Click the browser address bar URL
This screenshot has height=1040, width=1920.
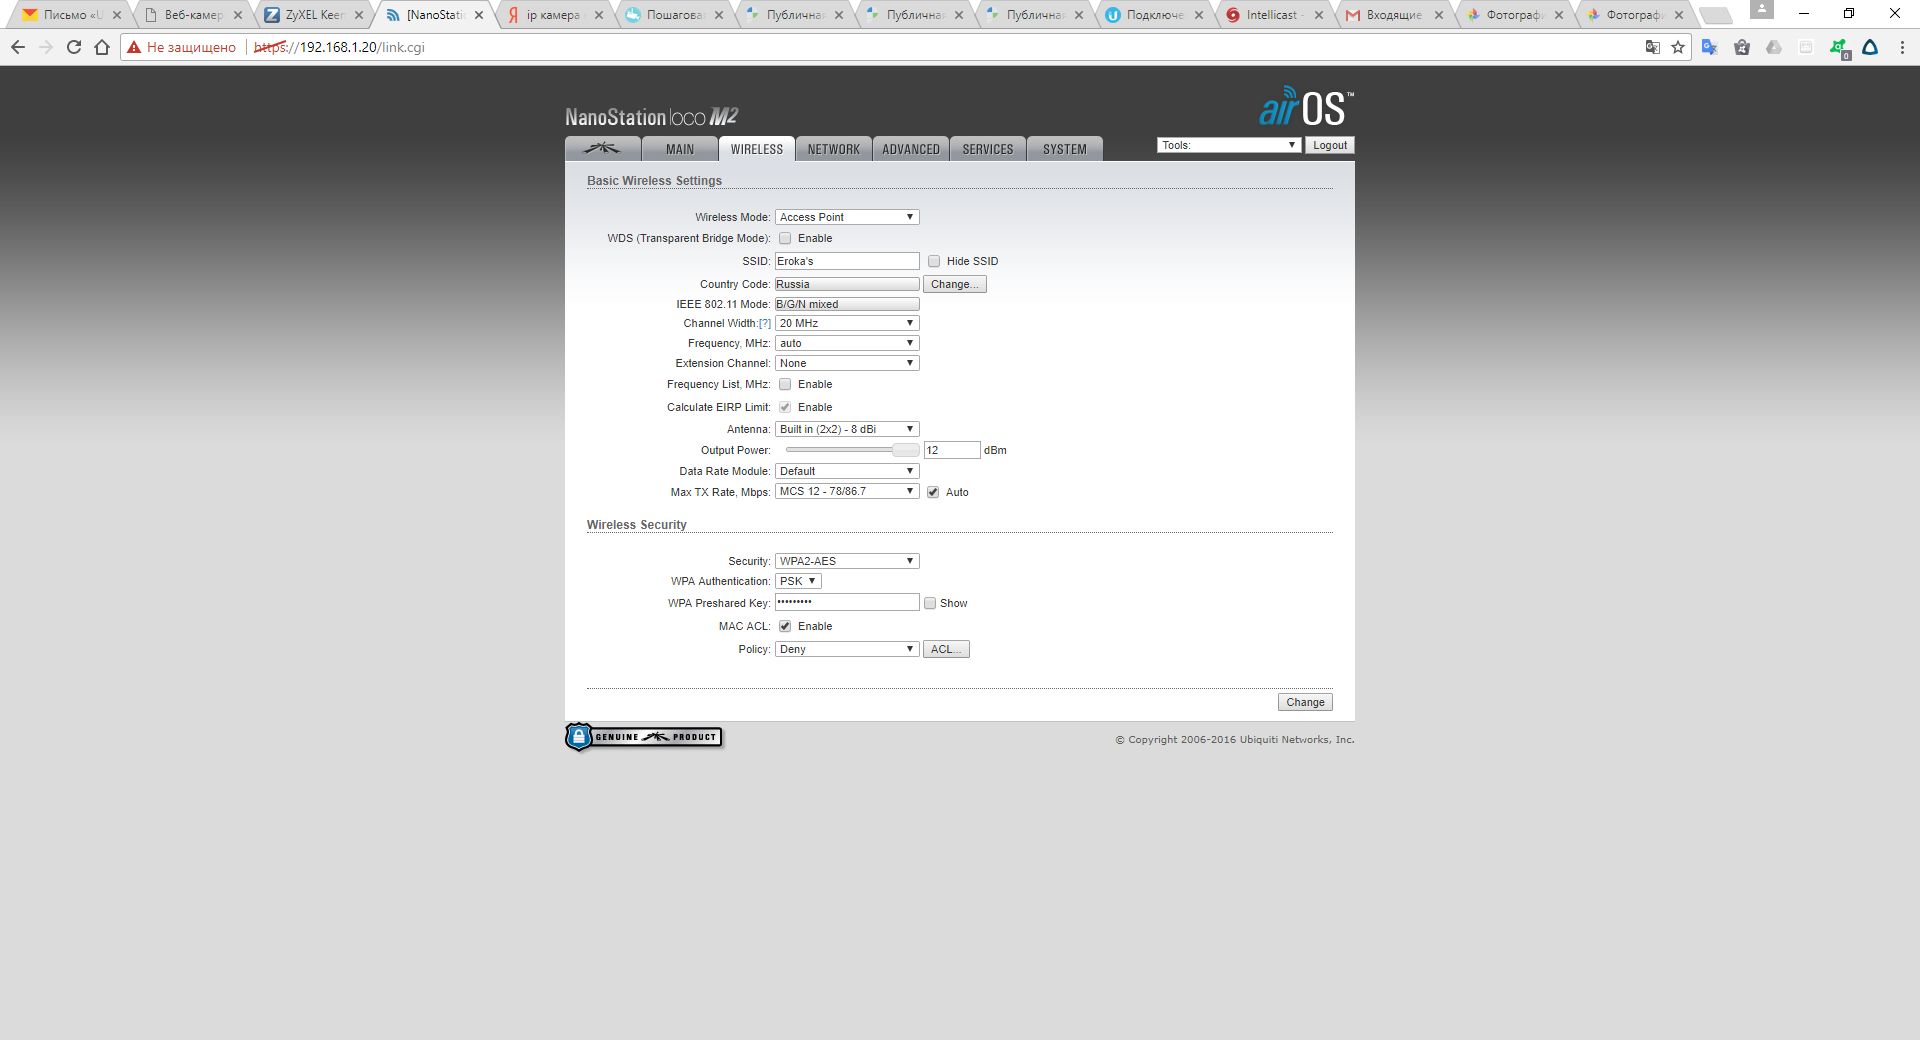[339, 47]
